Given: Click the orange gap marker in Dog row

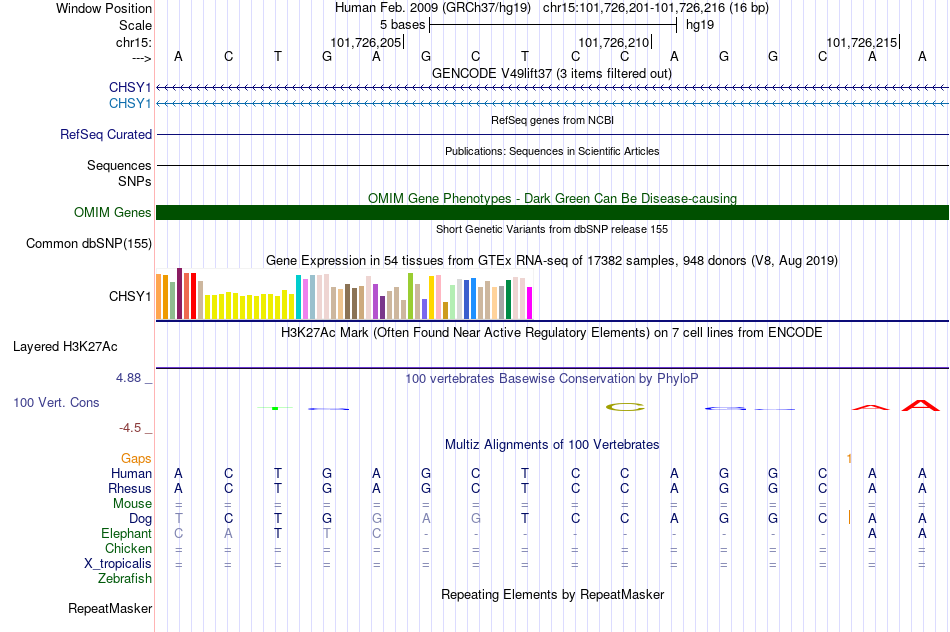Looking at the screenshot, I should click(849, 517).
